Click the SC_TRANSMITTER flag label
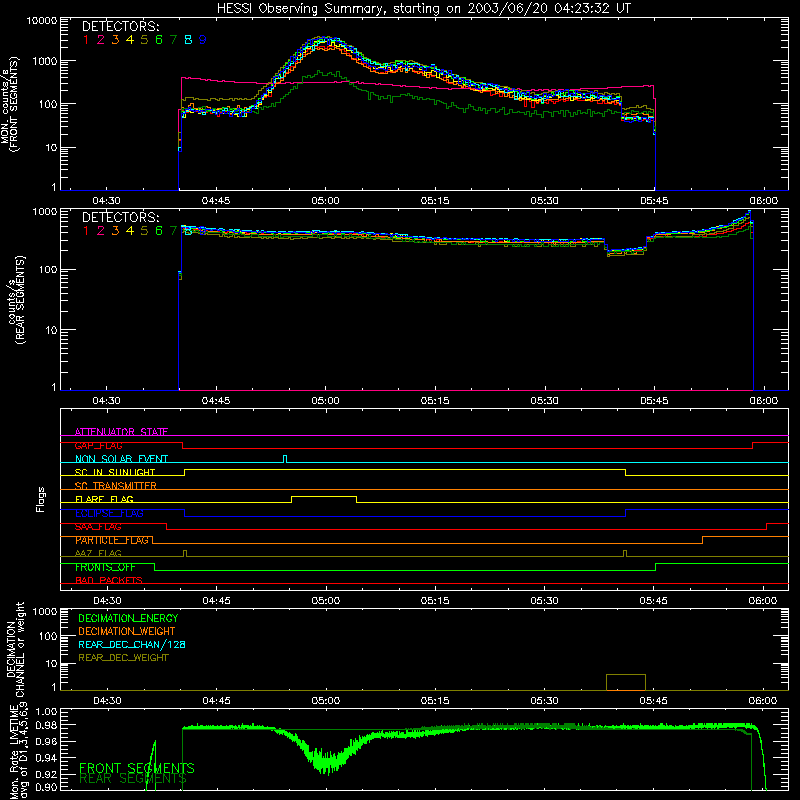Screen dimensions: 800x800 point(116,486)
